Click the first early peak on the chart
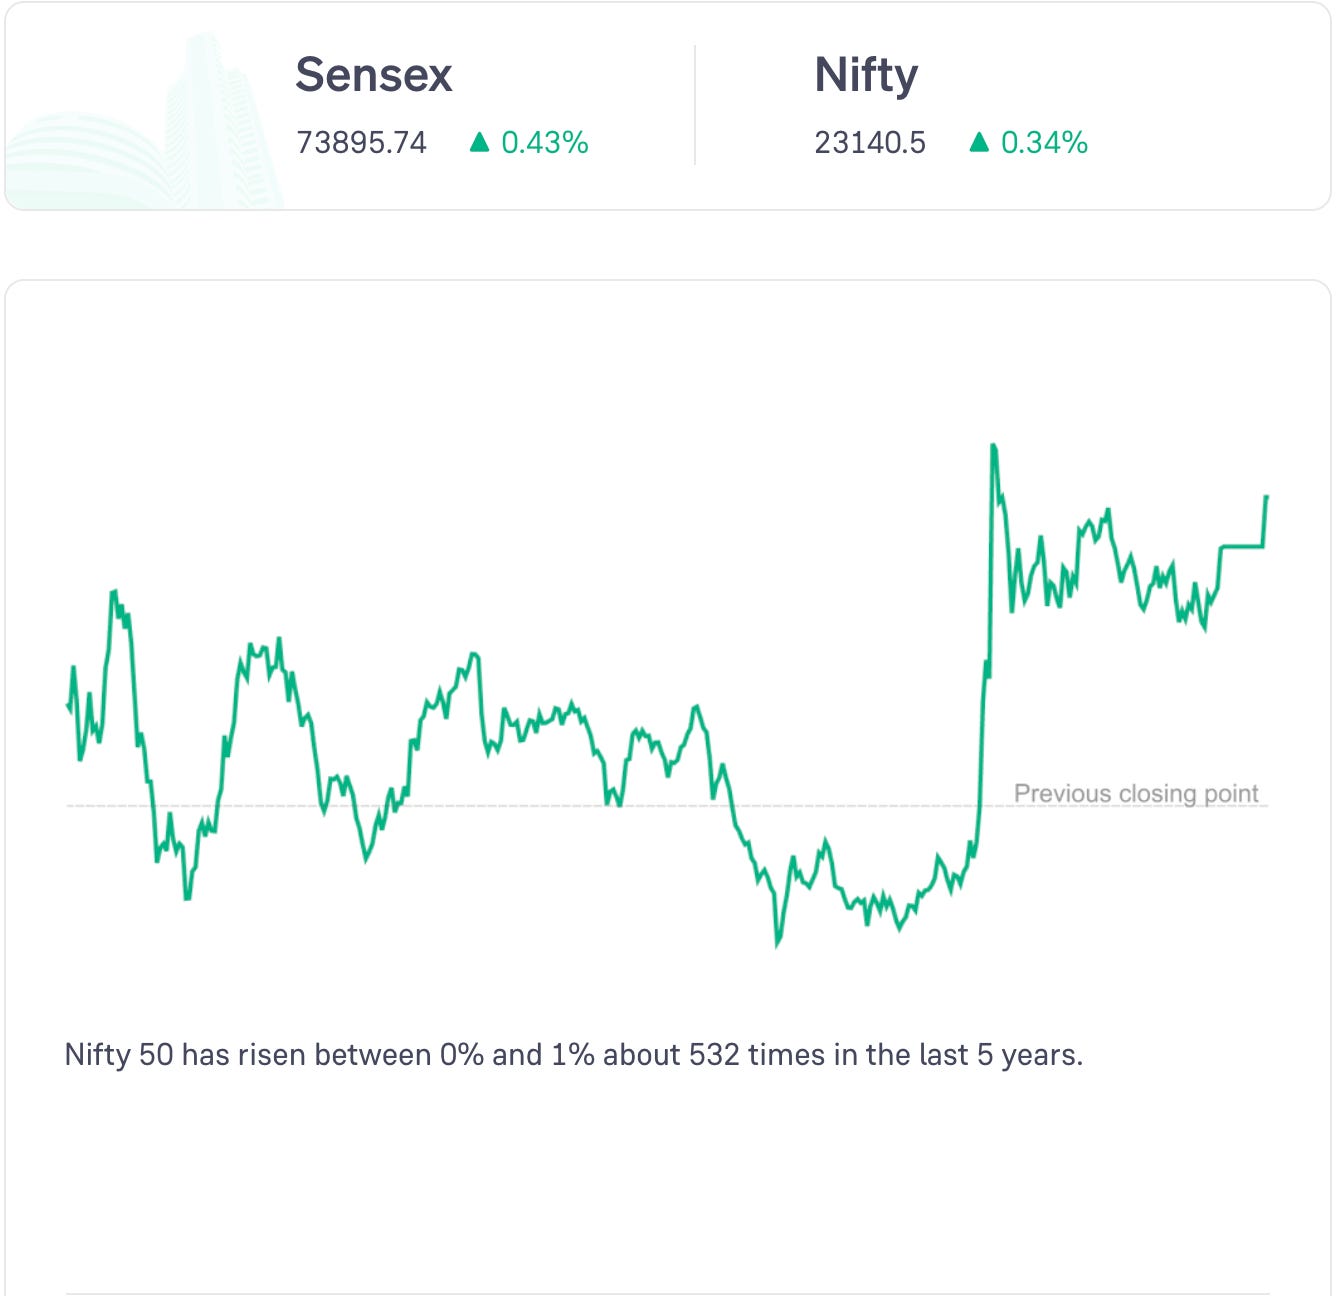 [113, 593]
